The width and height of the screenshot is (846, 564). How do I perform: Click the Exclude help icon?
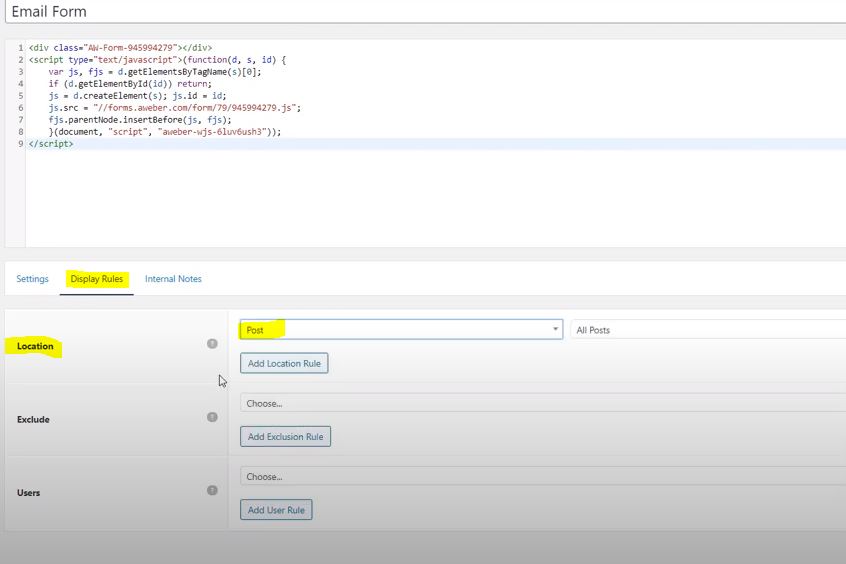click(213, 417)
